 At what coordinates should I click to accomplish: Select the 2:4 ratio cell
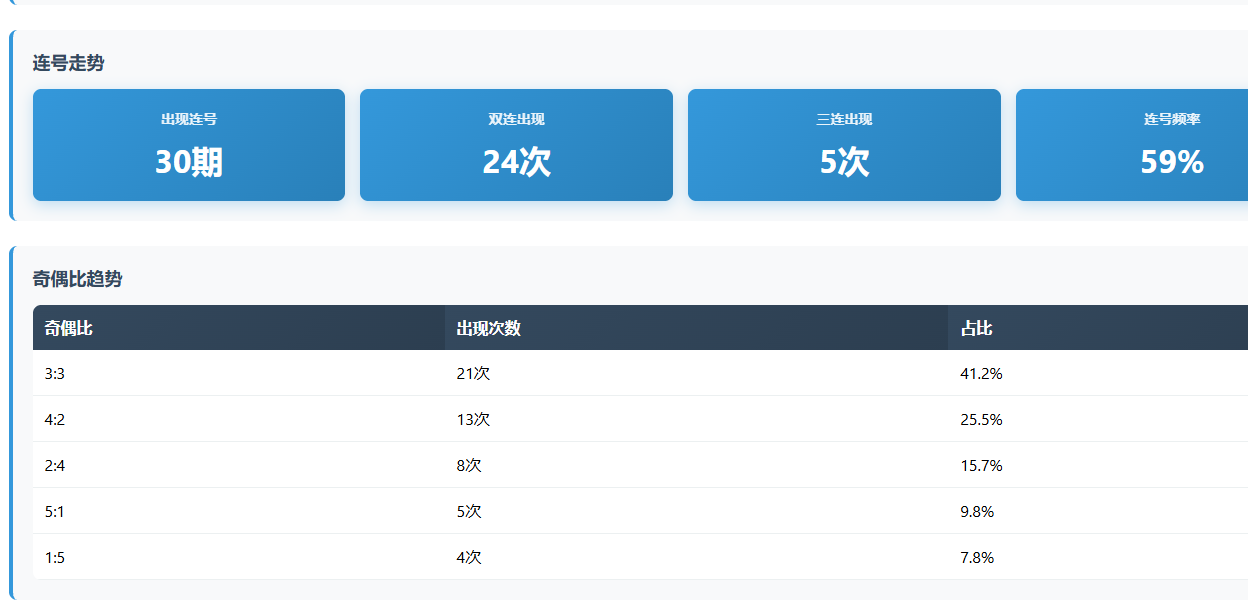tap(55, 465)
